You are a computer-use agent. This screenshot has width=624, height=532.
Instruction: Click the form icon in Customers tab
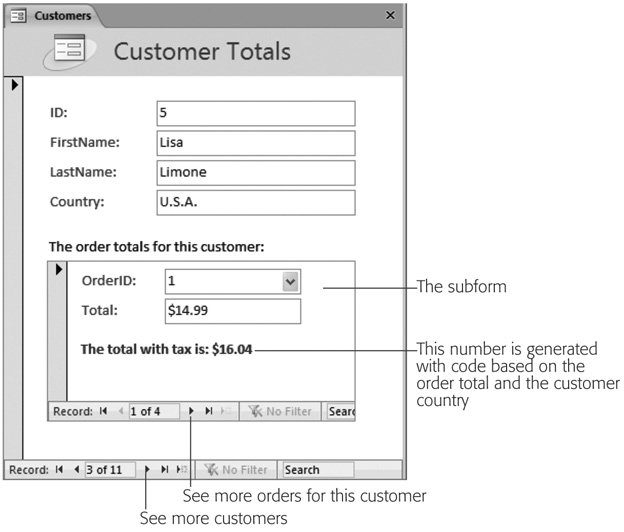18,16
